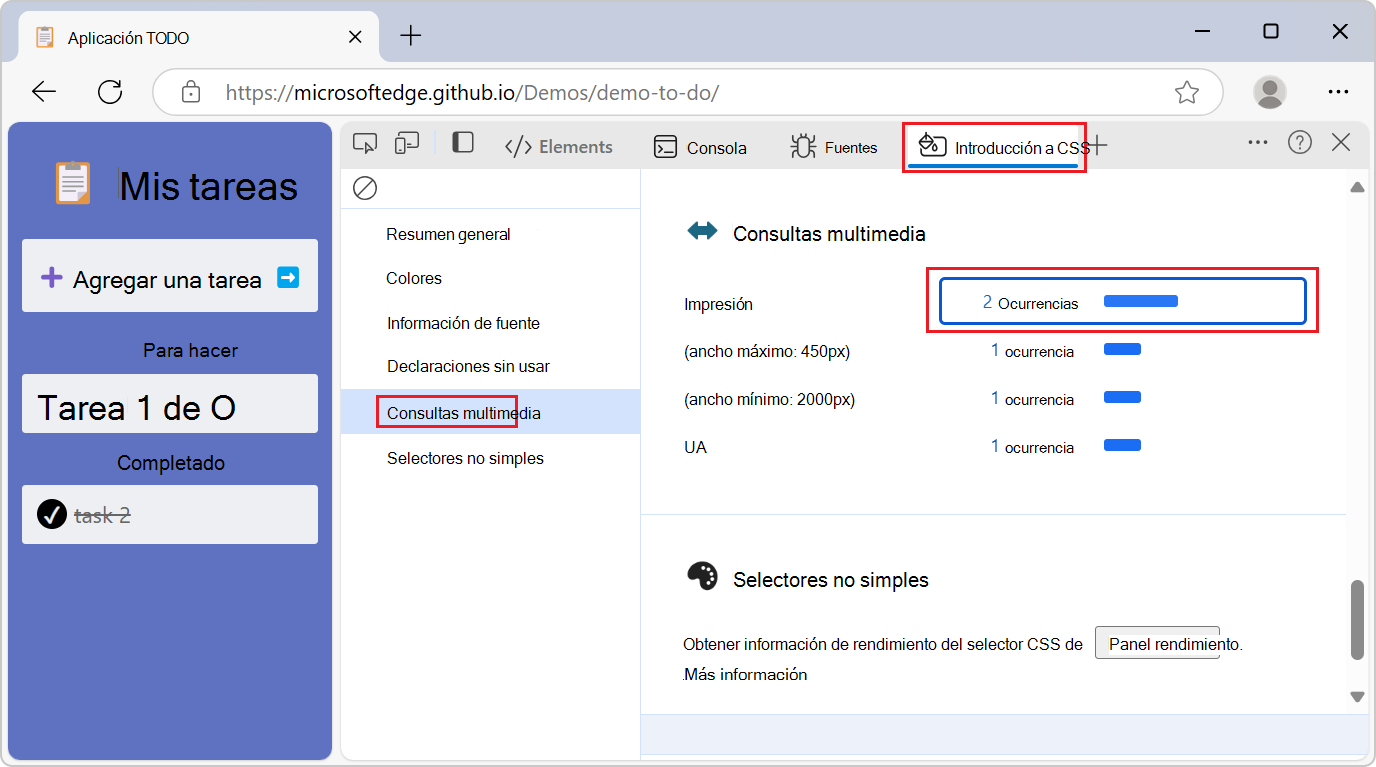Switch to the Fuentes tab
Viewport: 1376px width, 767px height.
coord(833,147)
